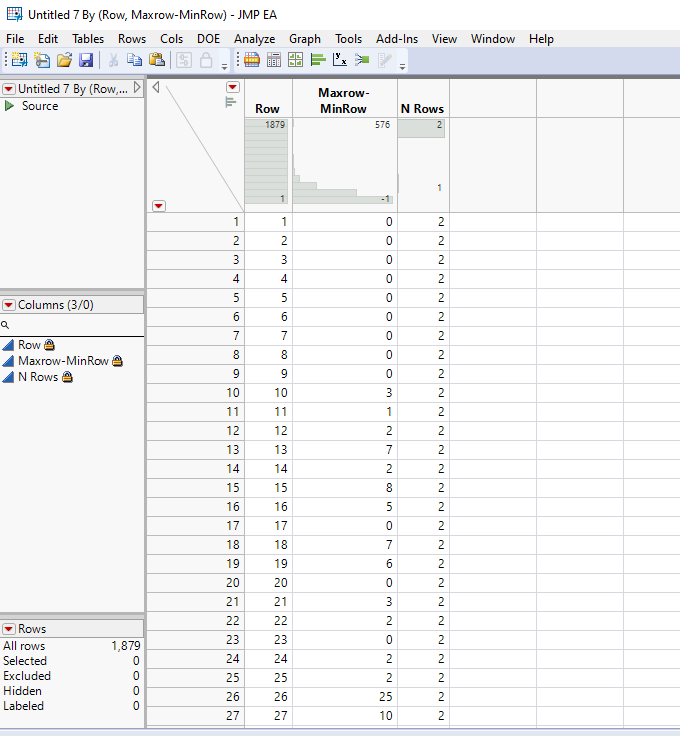This screenshot has width=680, height=736.
Task: Click the New Script toolbar icon
Action: tap(42, 60)
